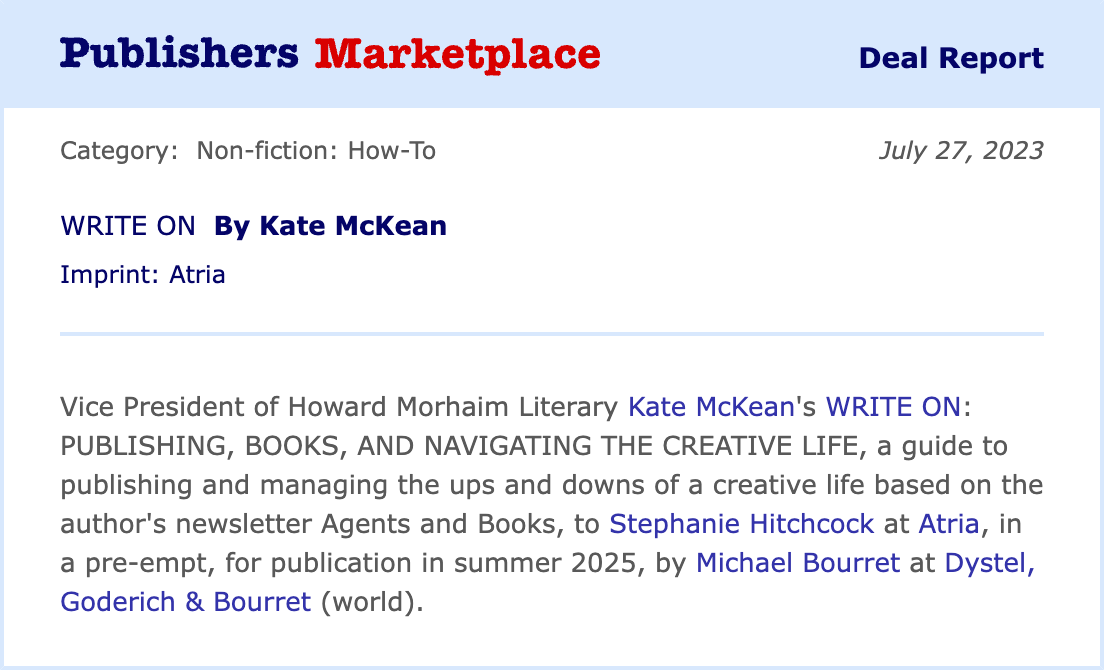Select the Non-fiction: How-To category text
1104x670 pixels.
316,151
